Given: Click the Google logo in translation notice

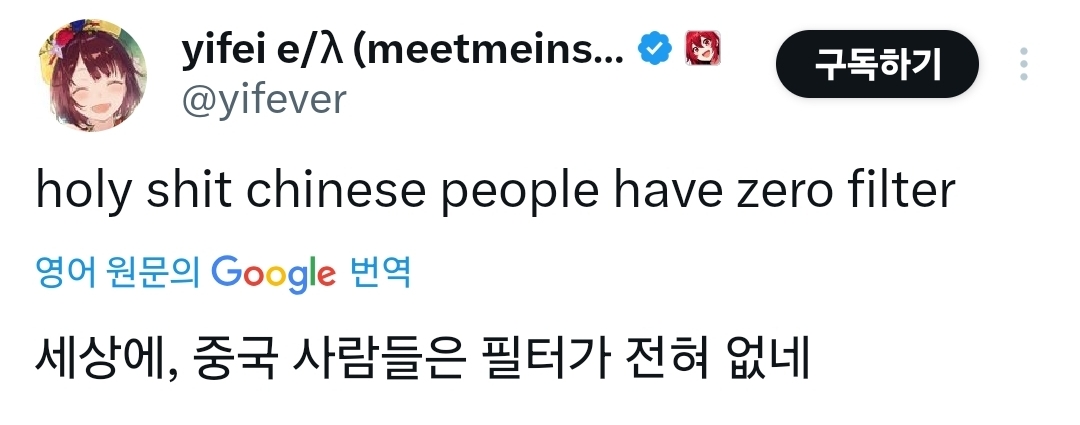Looking at the screenshot, I should tap(273, 272).
